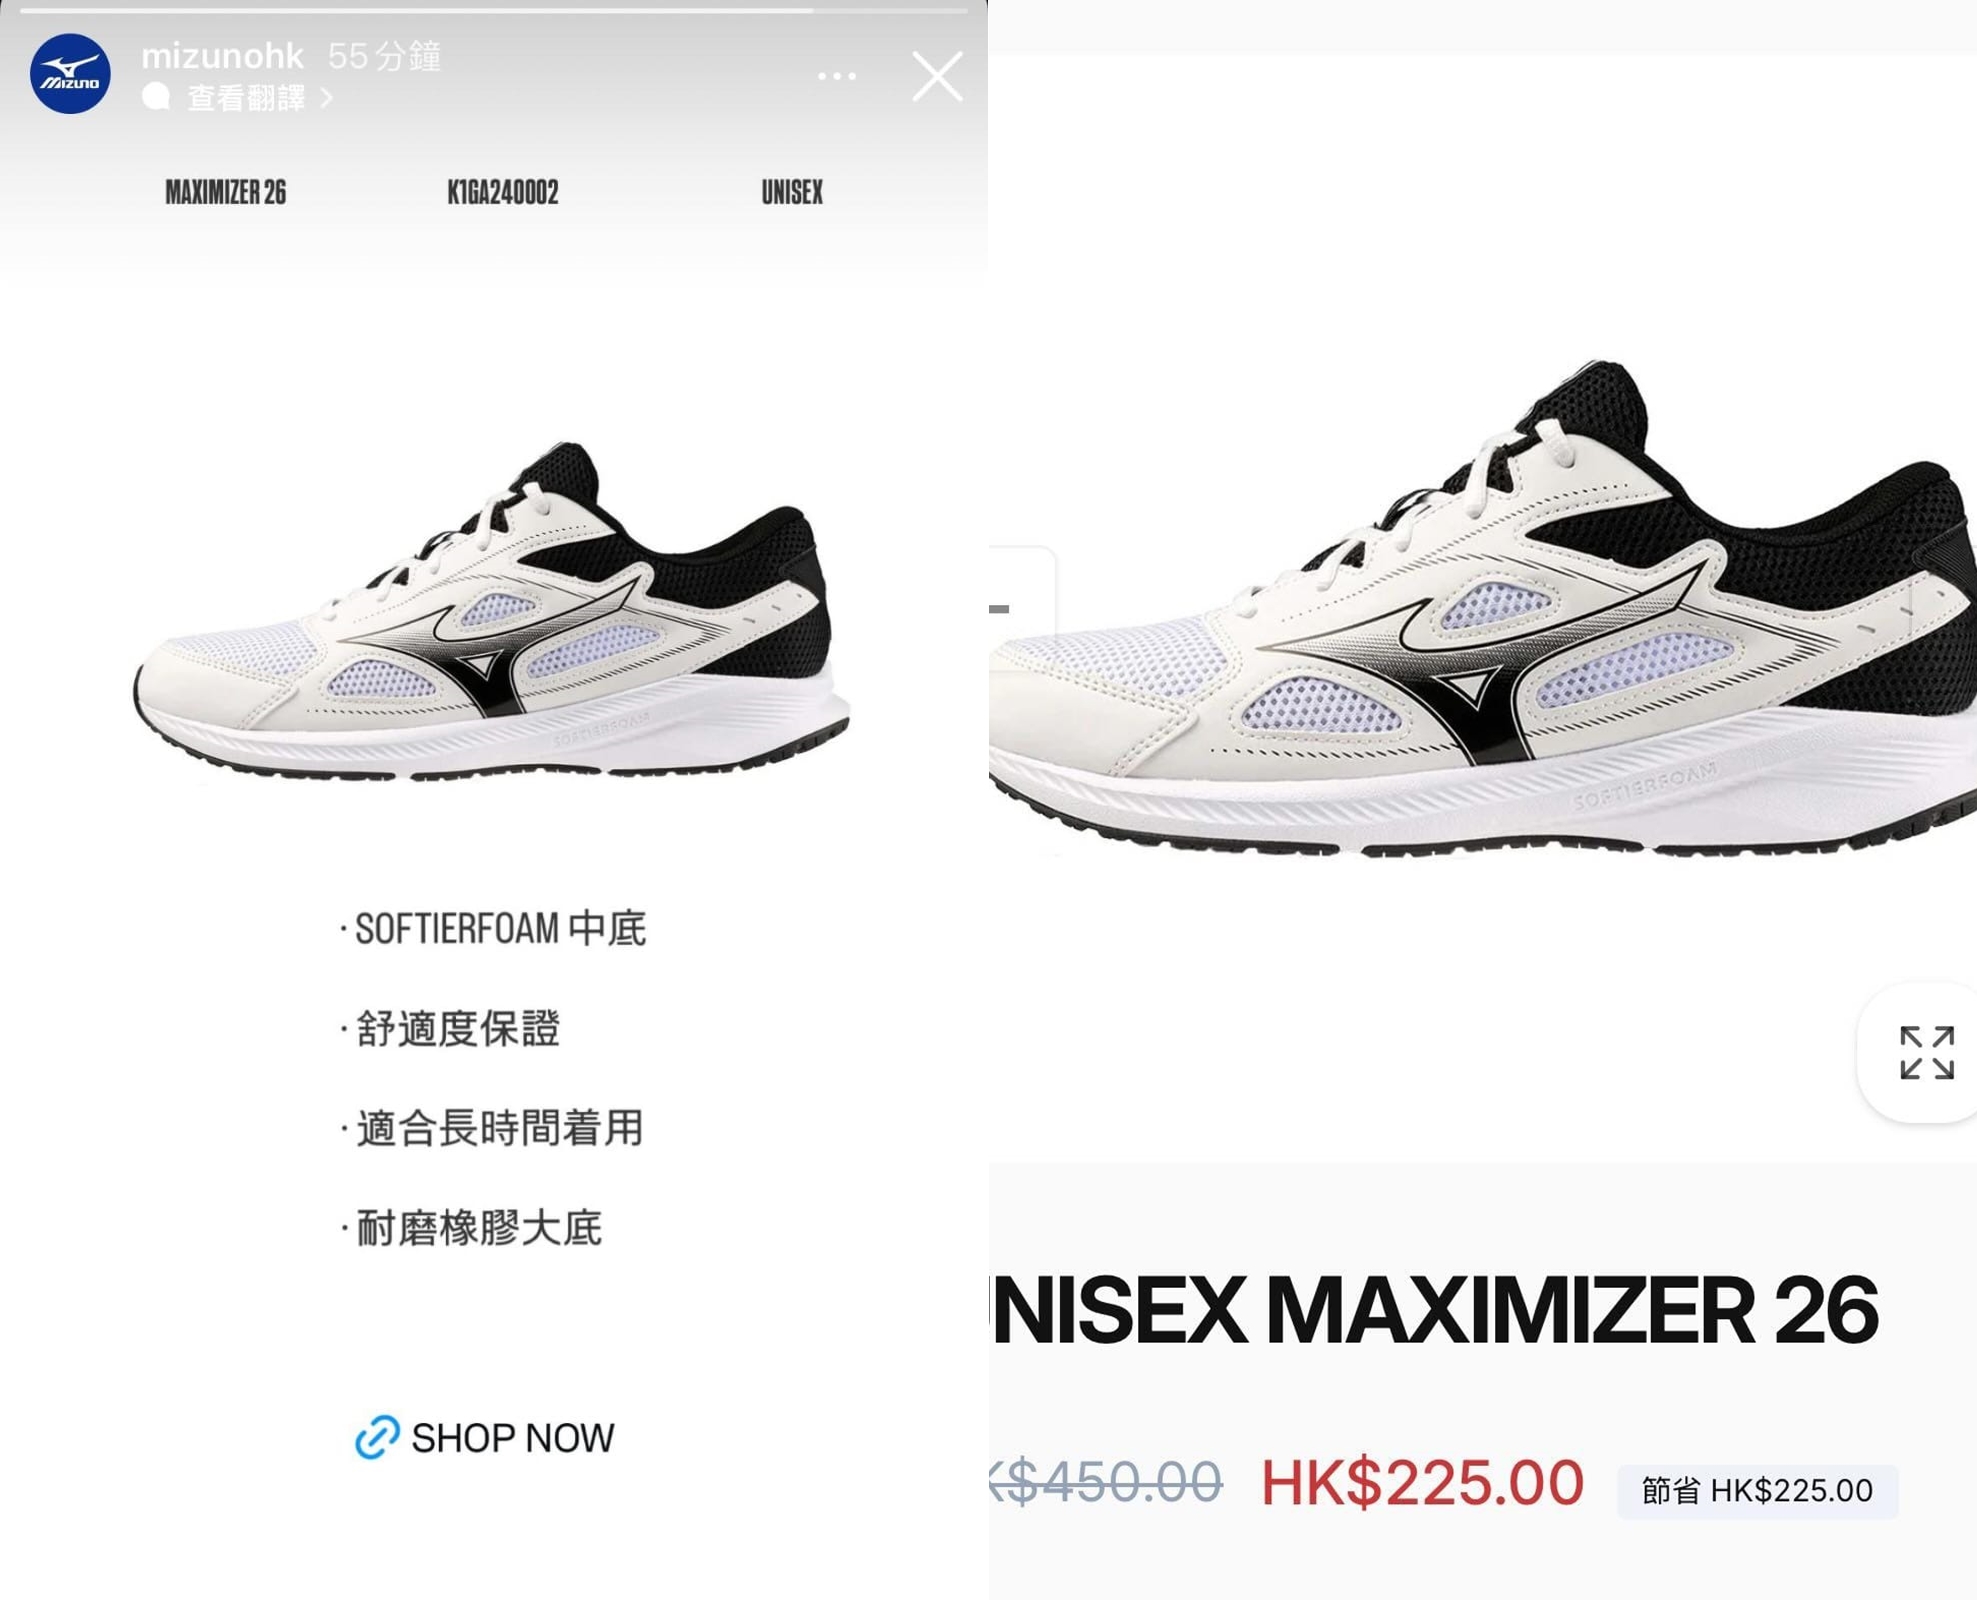Click the 查看翻譯 translation text
This screenshot has height=1600, width=1977.
click(247, 97)
